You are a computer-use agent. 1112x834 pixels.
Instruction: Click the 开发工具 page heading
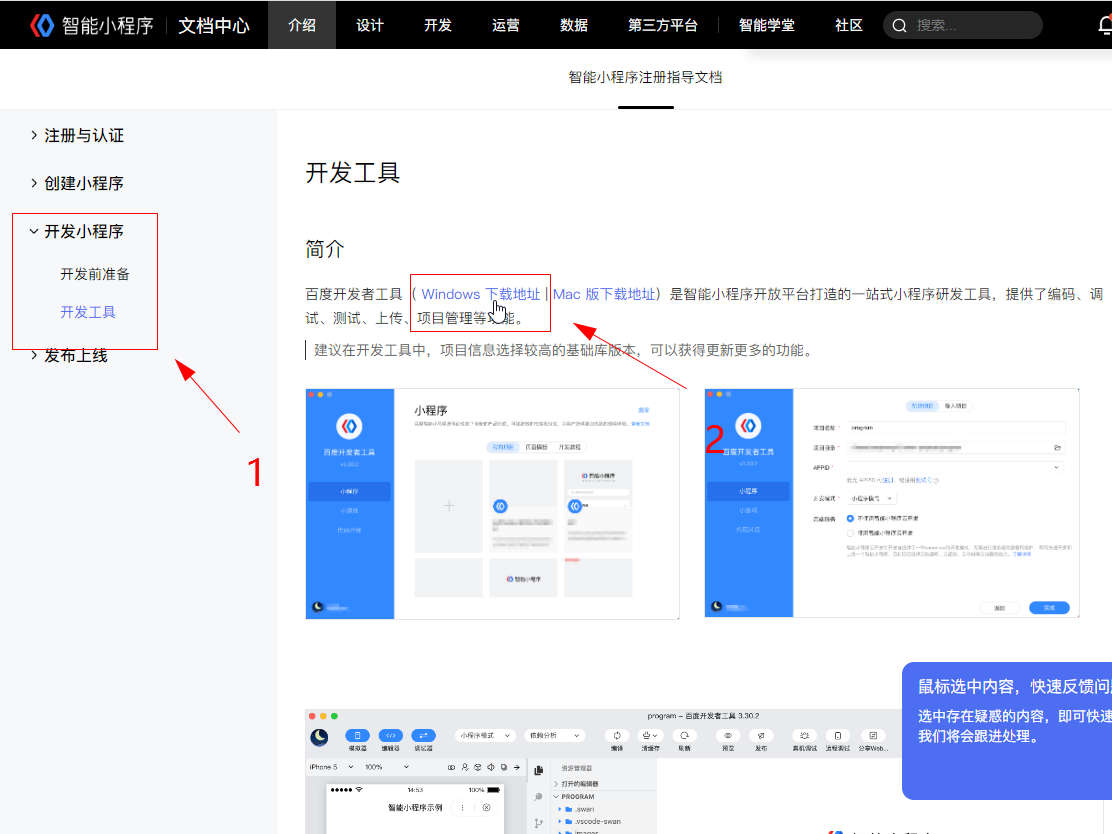pos(352,172)
